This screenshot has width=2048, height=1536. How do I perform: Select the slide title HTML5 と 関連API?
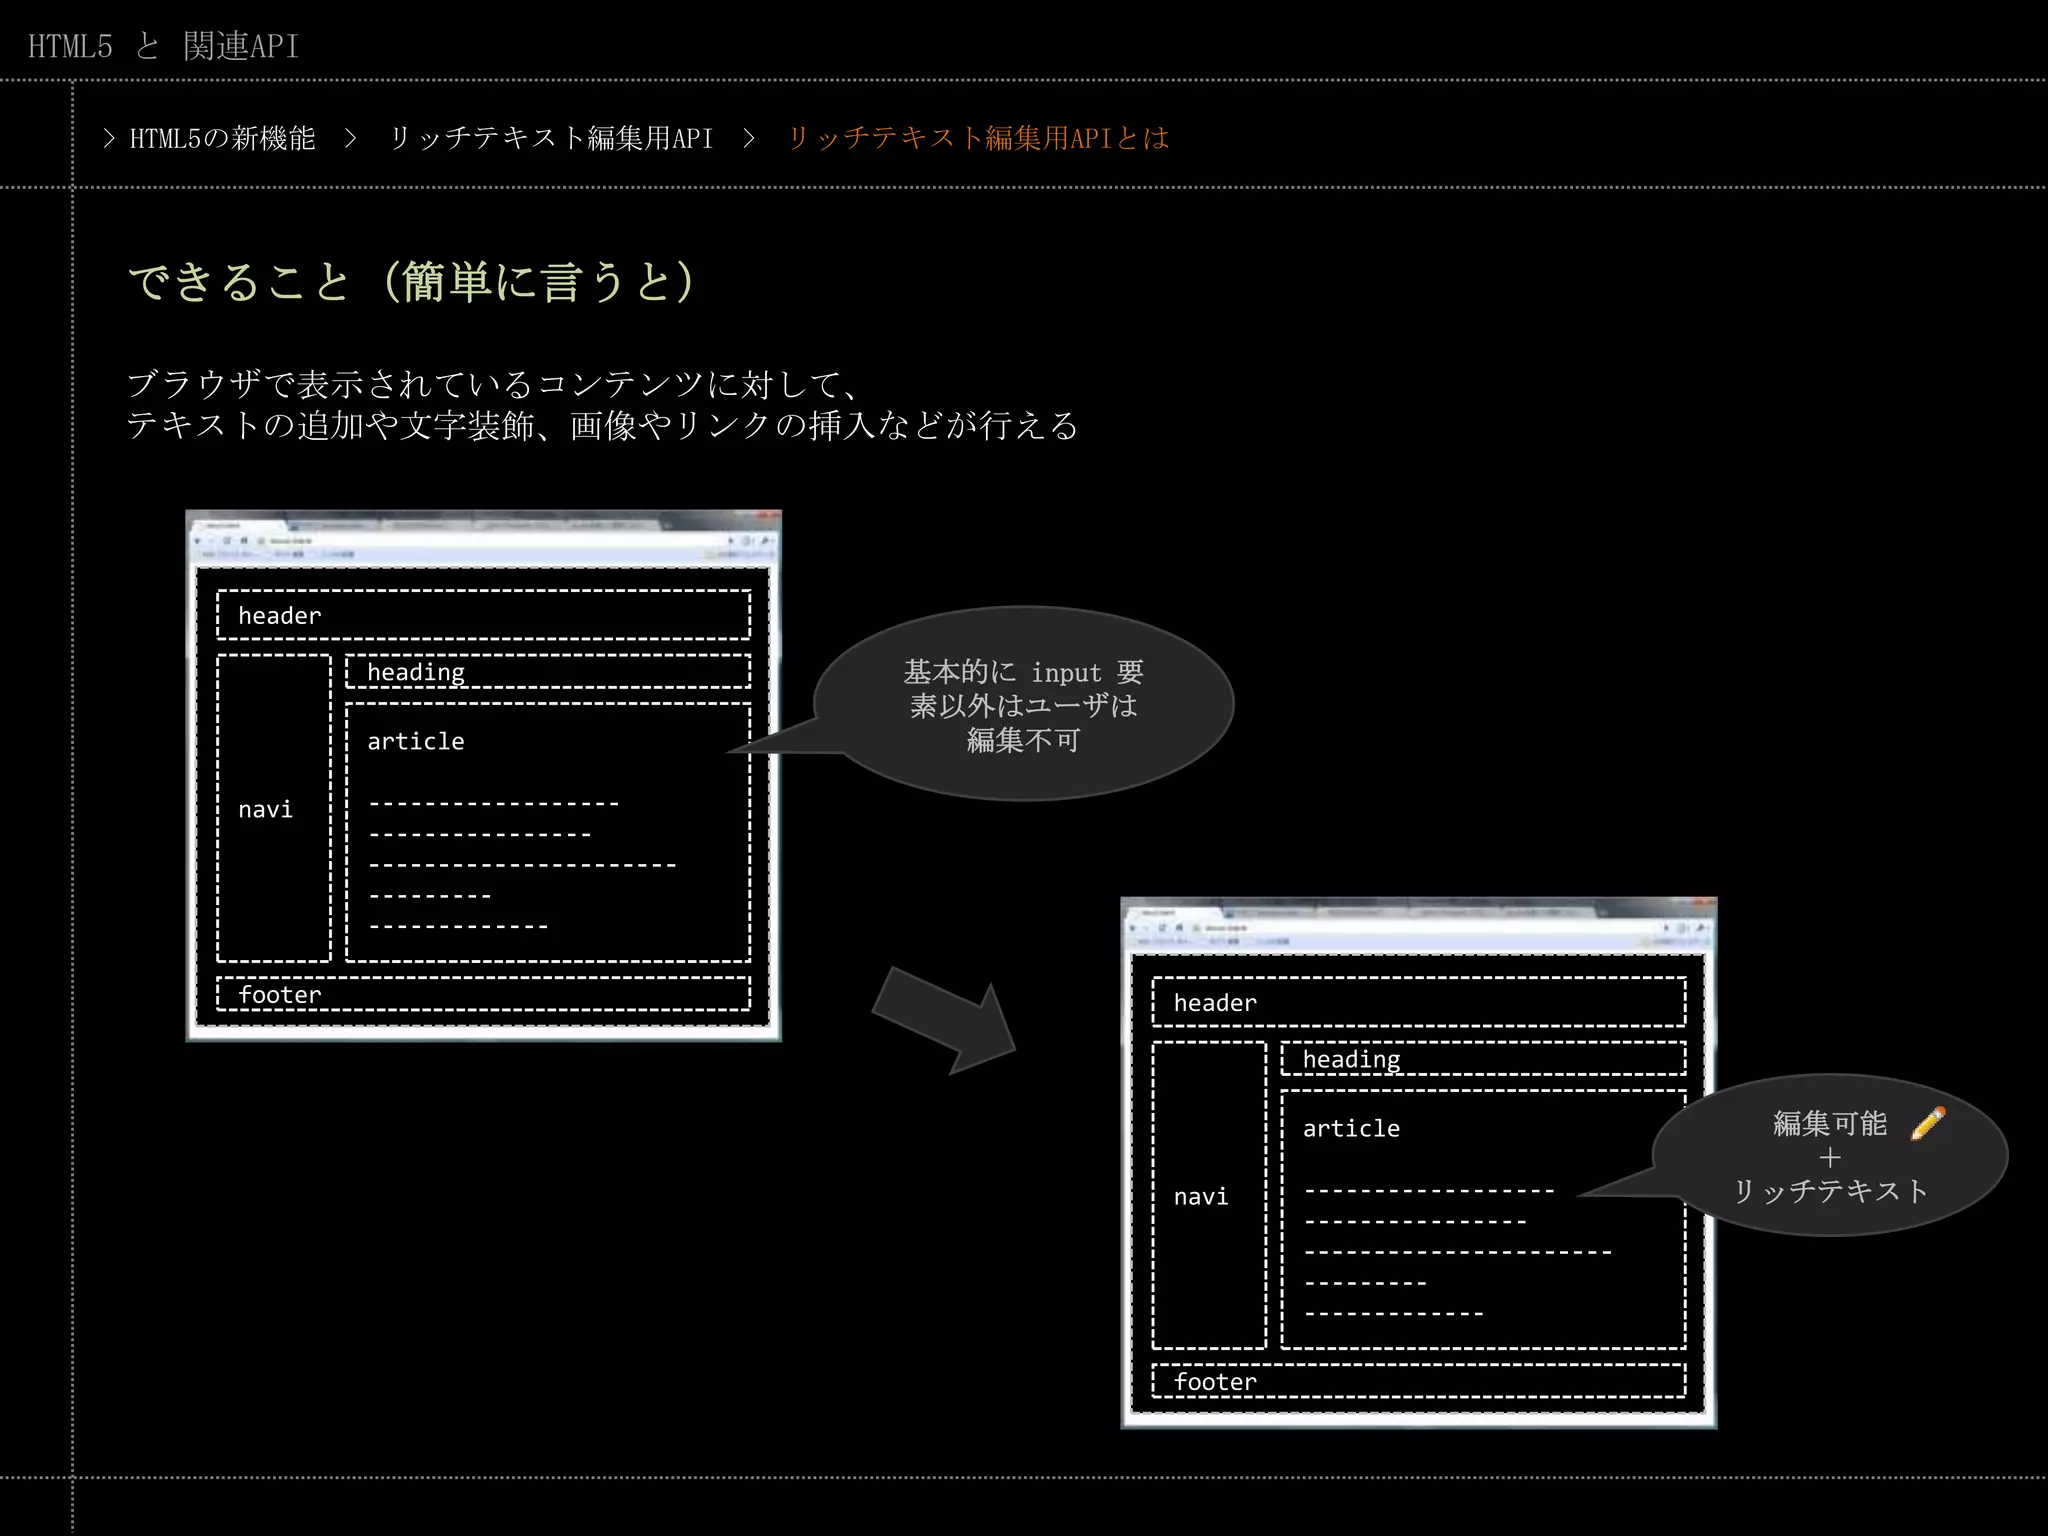[163, 46]
